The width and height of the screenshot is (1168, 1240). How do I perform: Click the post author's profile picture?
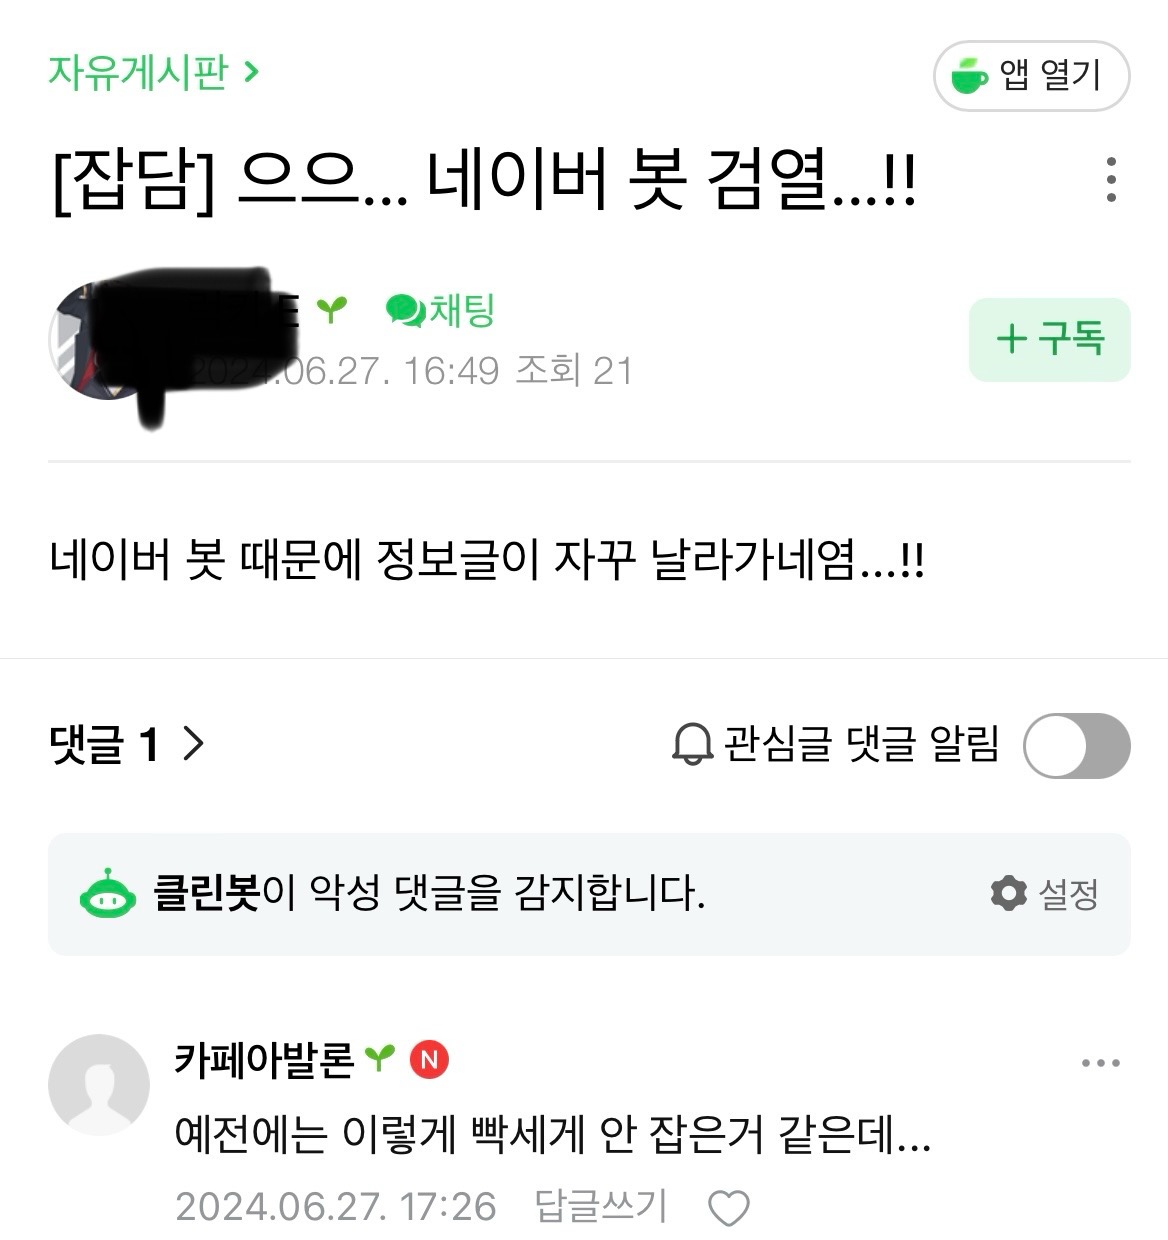coord(95,340)
